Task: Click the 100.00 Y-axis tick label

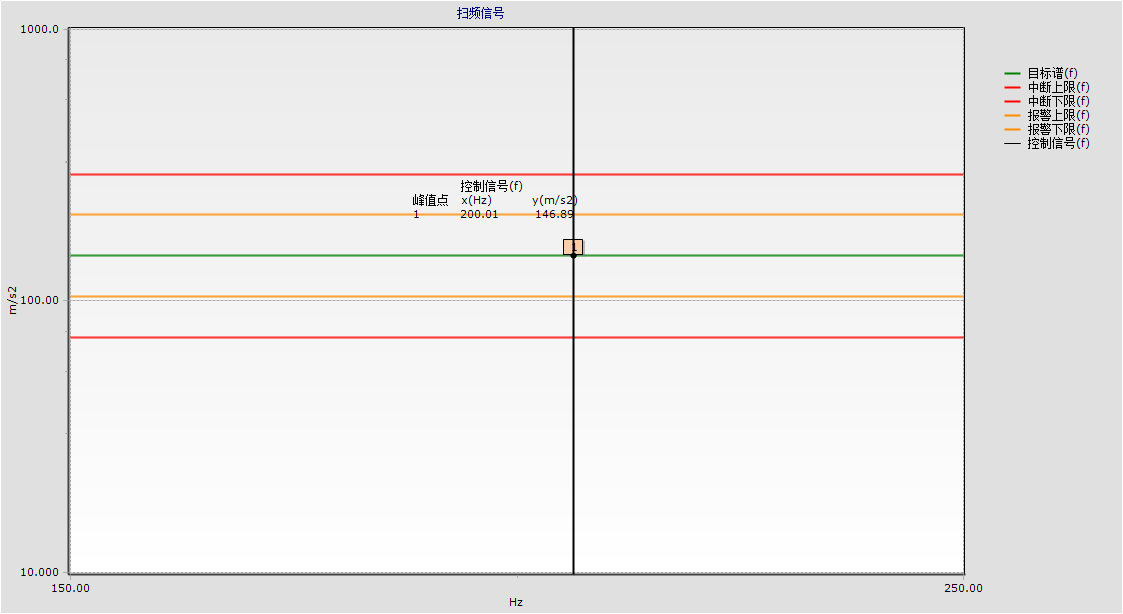Action: (x=41, y=300)
